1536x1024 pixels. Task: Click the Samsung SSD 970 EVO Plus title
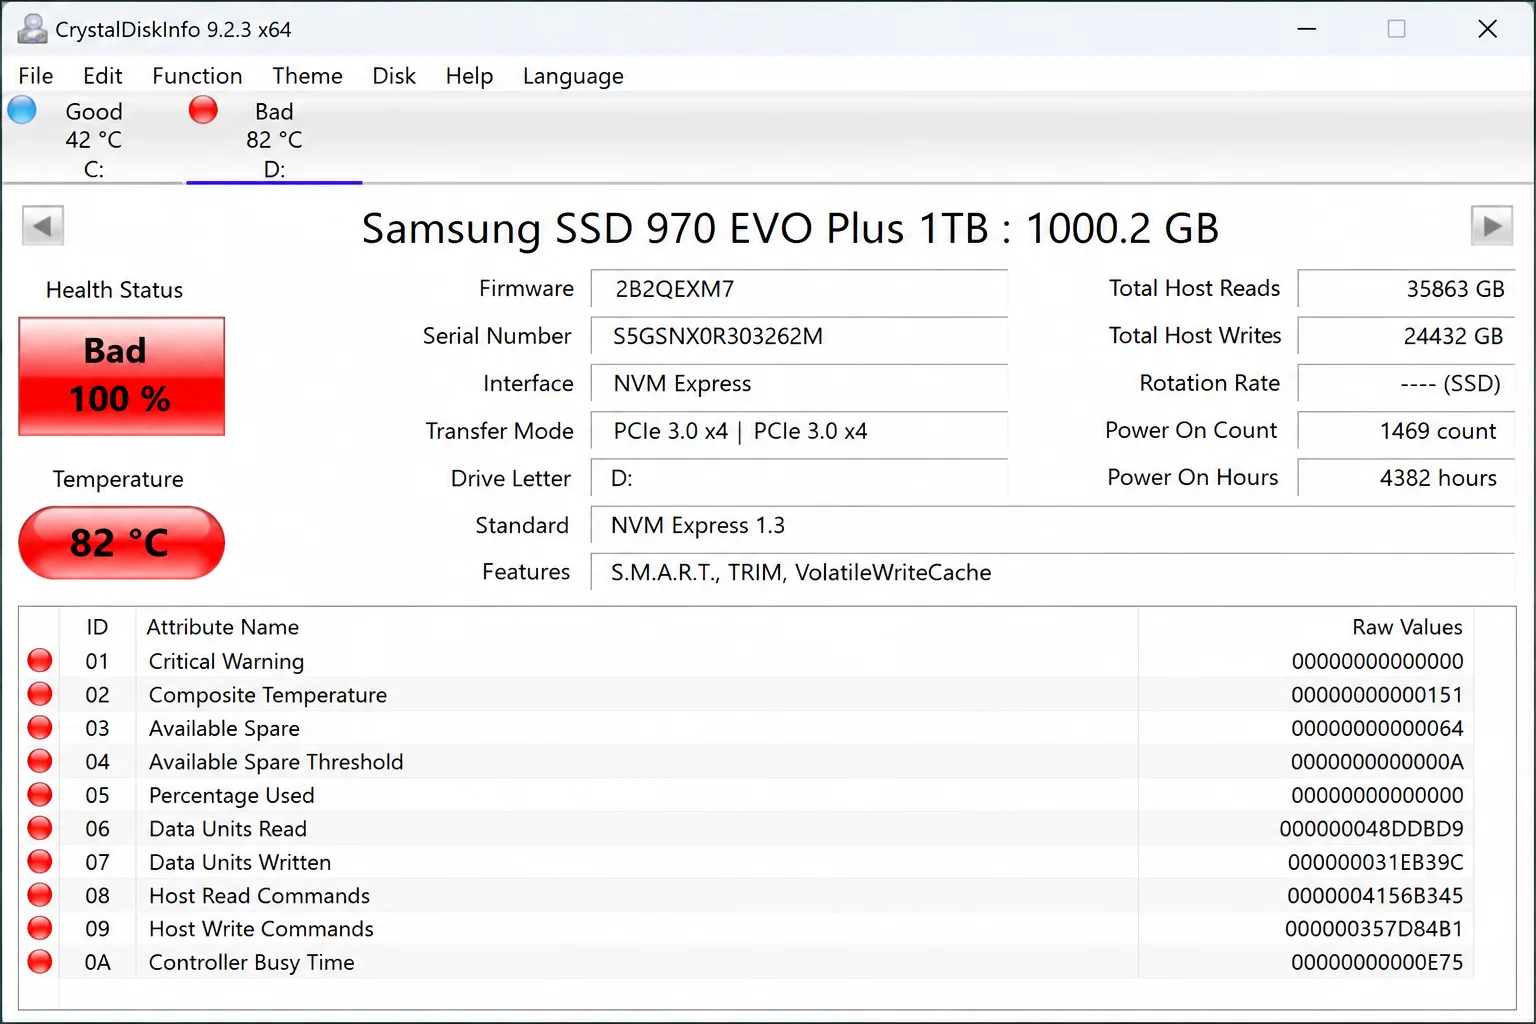click(x=790, y=228)
